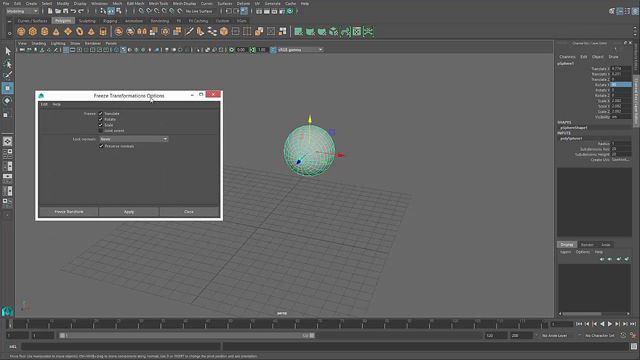Uncheck the Rotate freeze checkbox
The width and height of the screenshot is (640, 360).
(x=100, y=119)
